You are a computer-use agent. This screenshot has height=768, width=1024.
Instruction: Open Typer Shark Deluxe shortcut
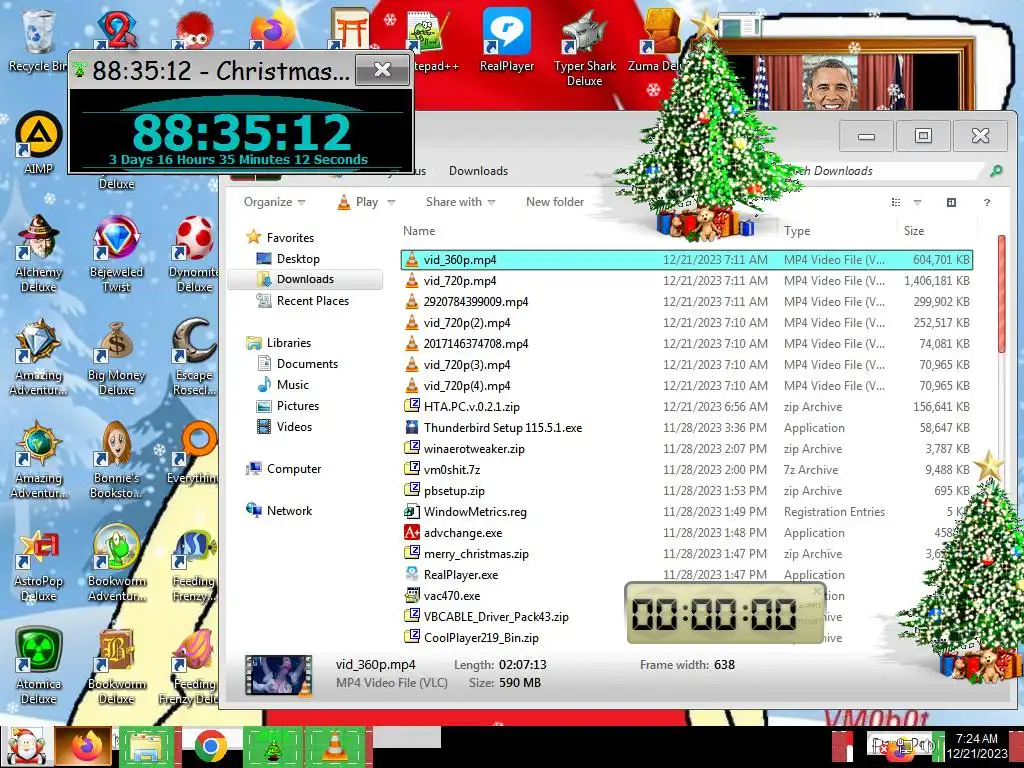(584, 47)
